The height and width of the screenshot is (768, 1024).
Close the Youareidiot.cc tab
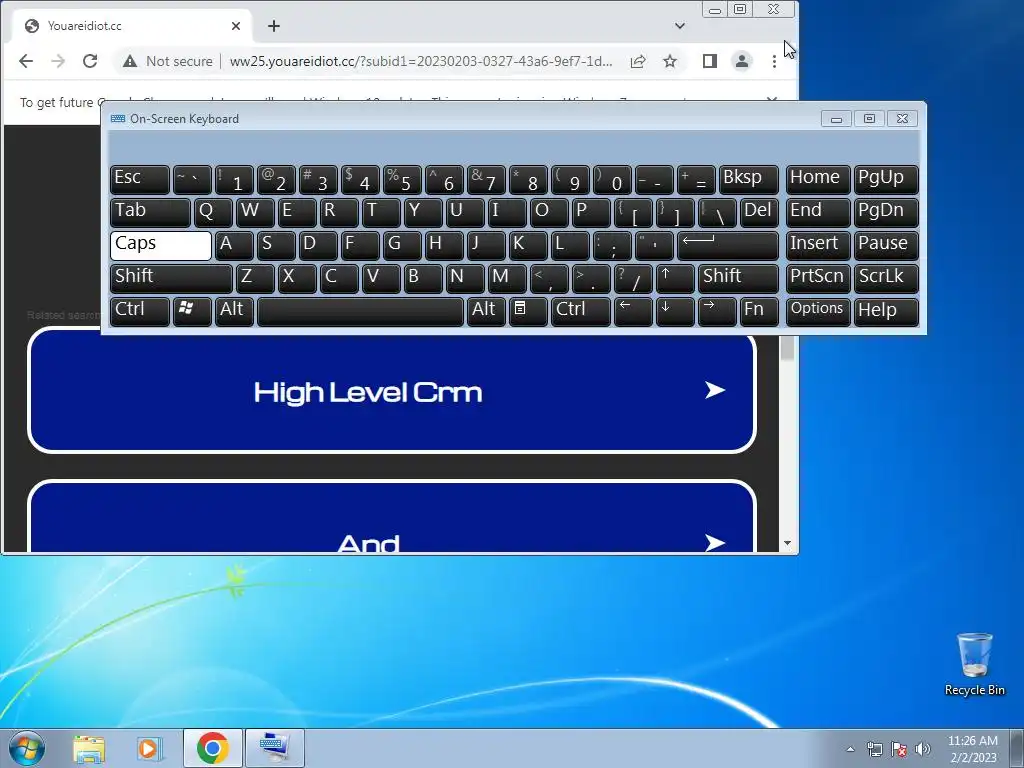[236, 26]
